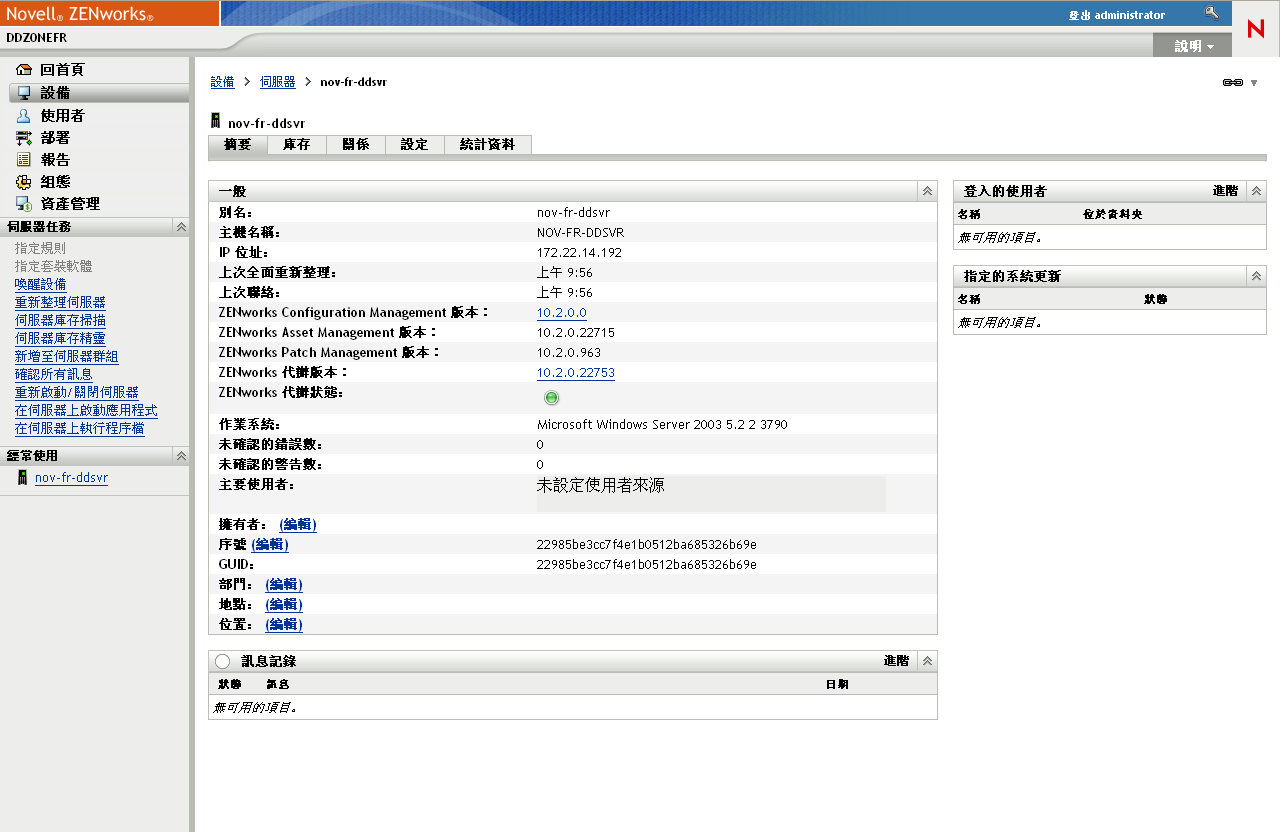Click 進階 in the 訊息記錄 panel

tap(897, 661)
